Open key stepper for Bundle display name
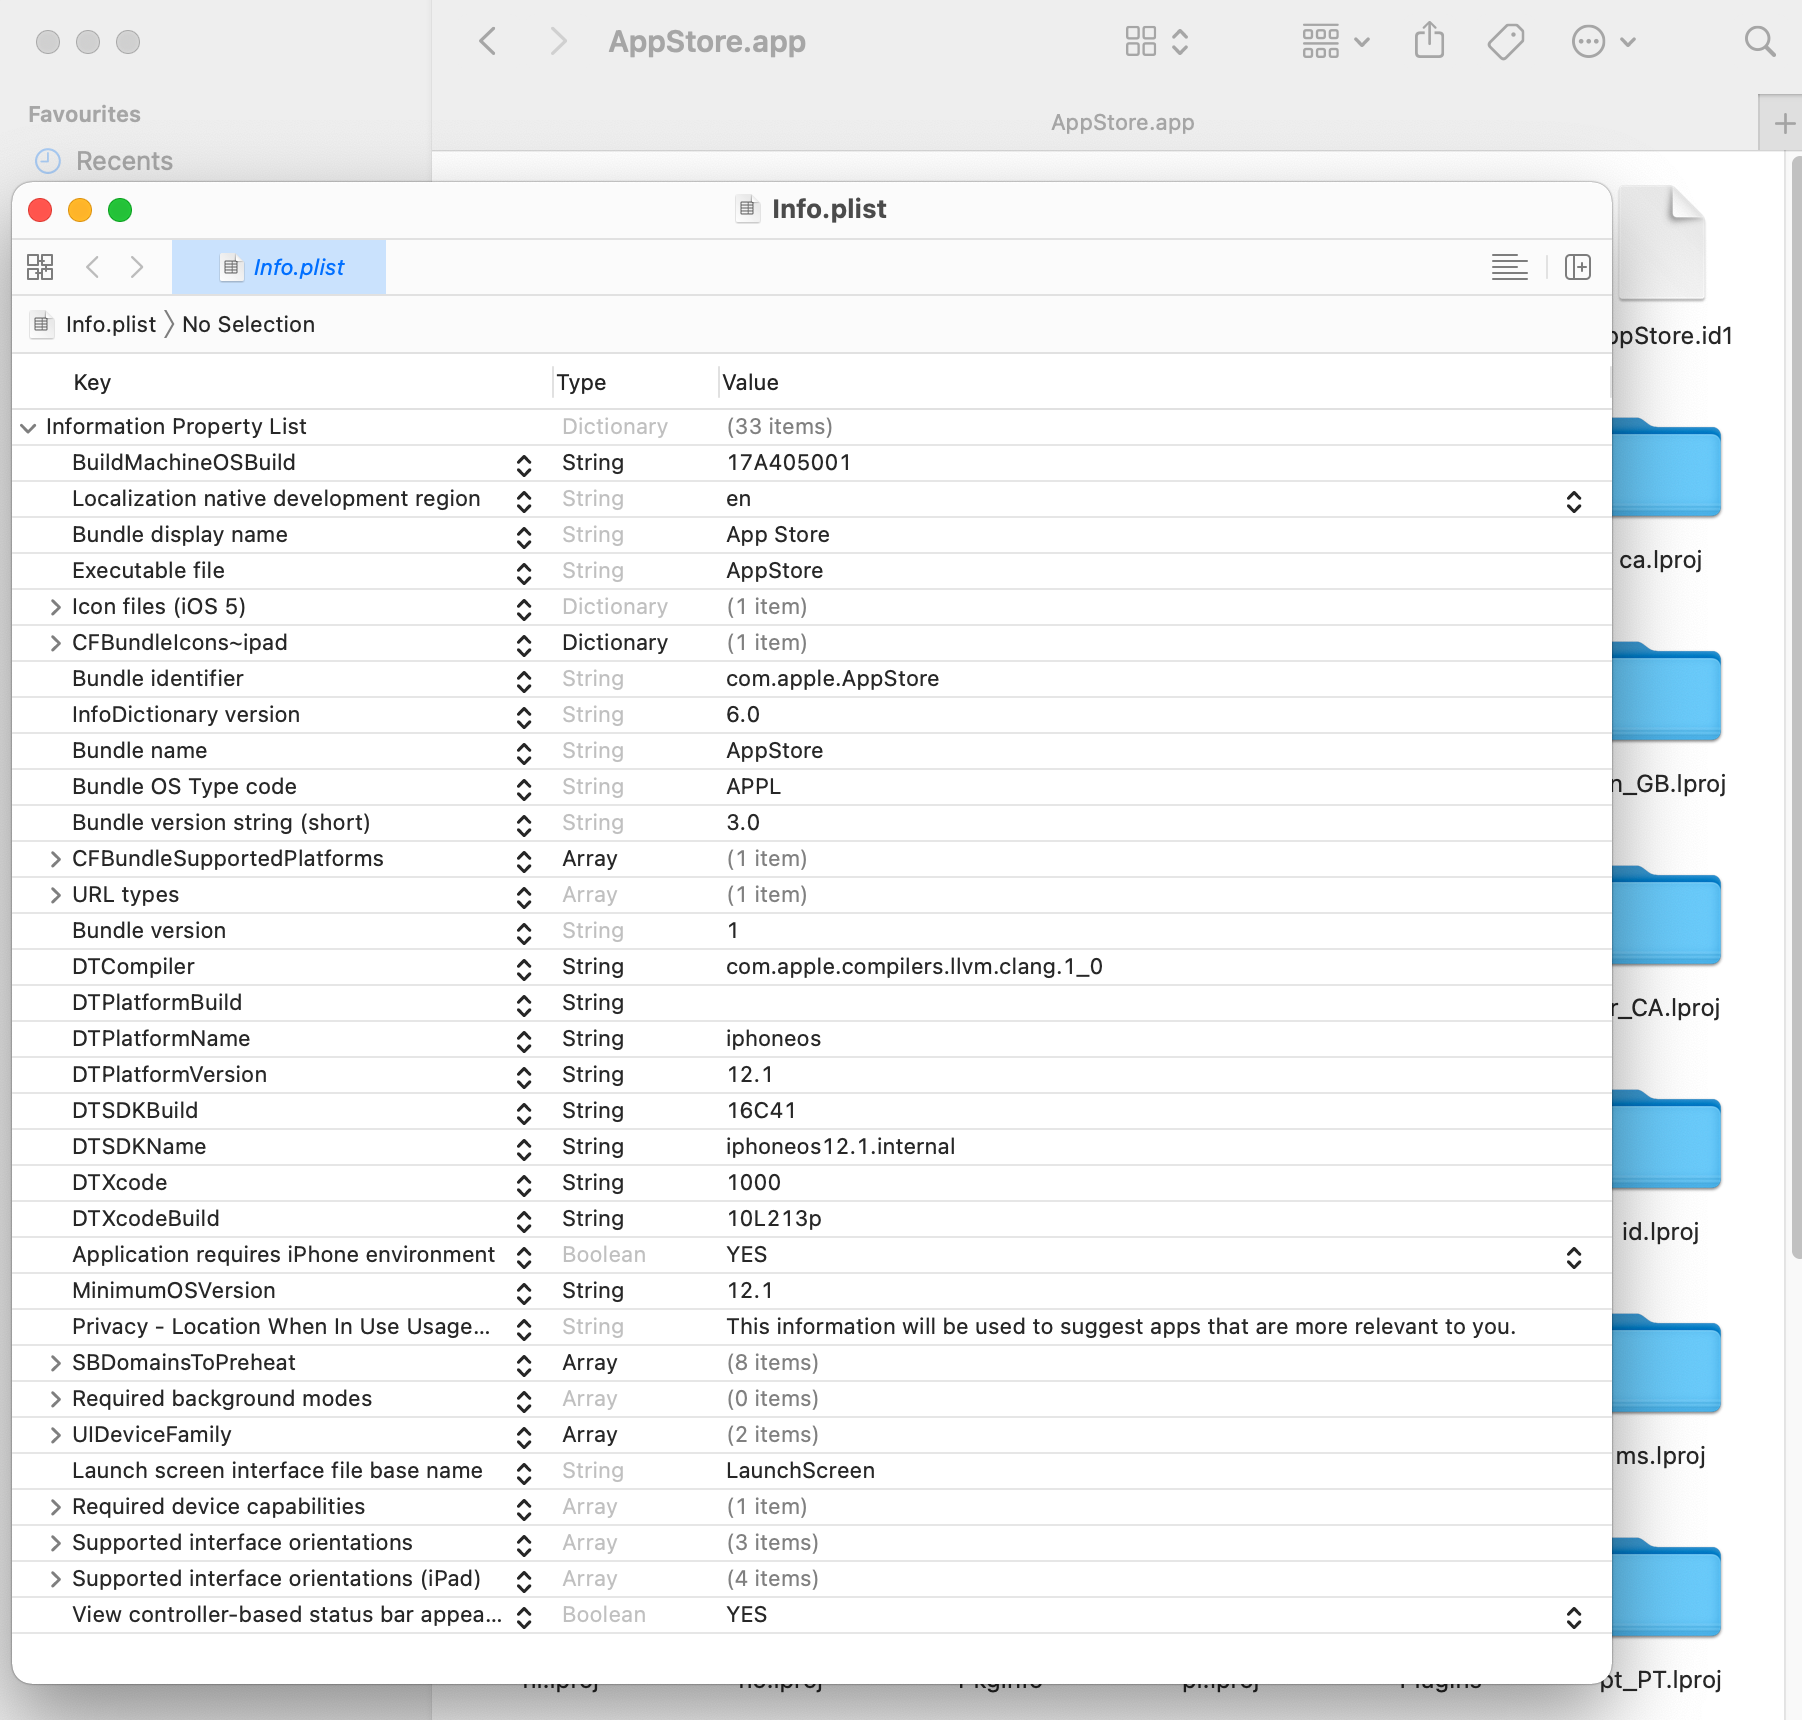 point(524,537)
